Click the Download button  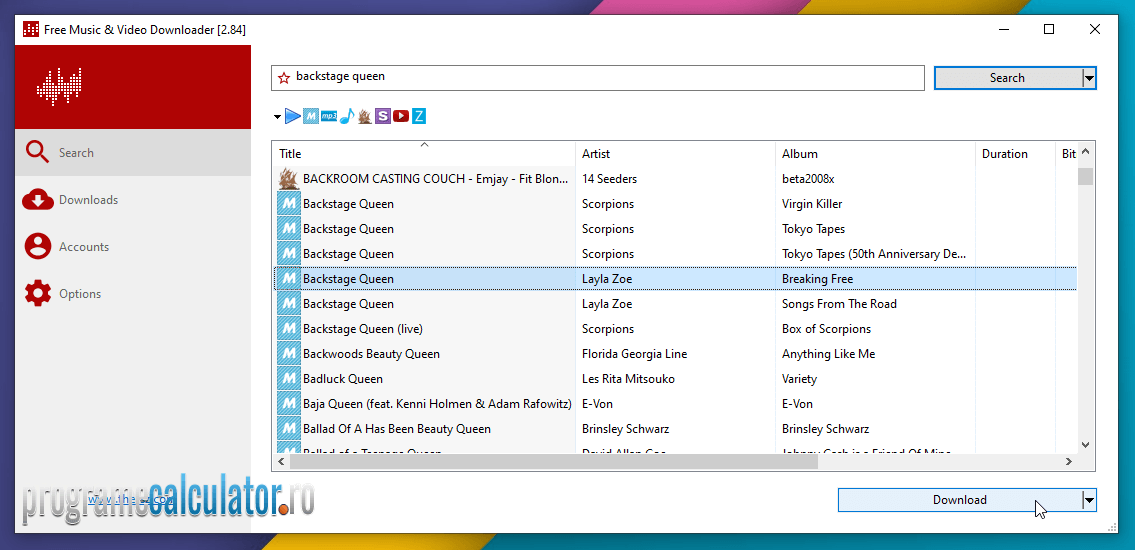pyautogui.click(x=960, y=499)
